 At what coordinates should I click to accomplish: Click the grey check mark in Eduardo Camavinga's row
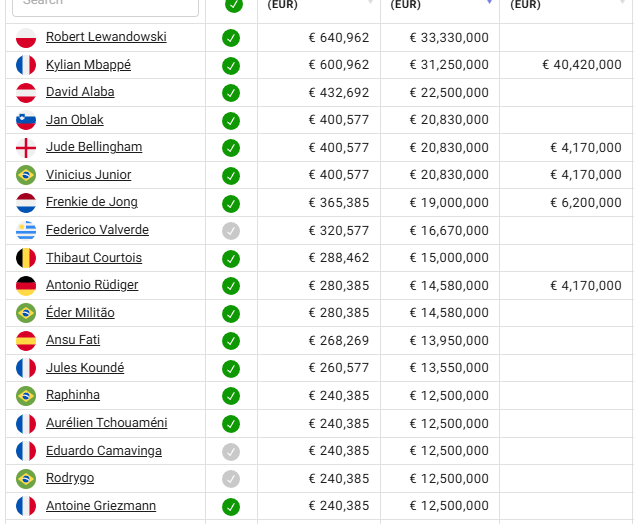click(x=231, y=451)
